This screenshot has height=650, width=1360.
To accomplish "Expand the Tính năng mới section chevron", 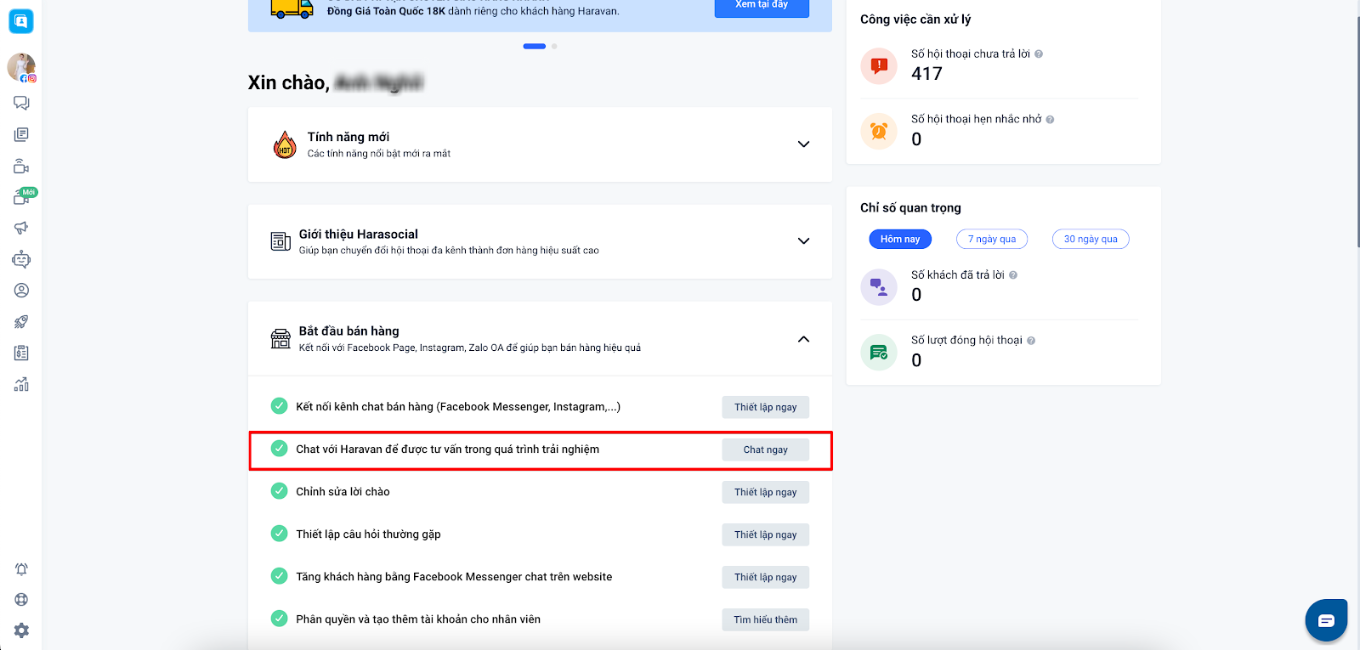I will 803,144.
